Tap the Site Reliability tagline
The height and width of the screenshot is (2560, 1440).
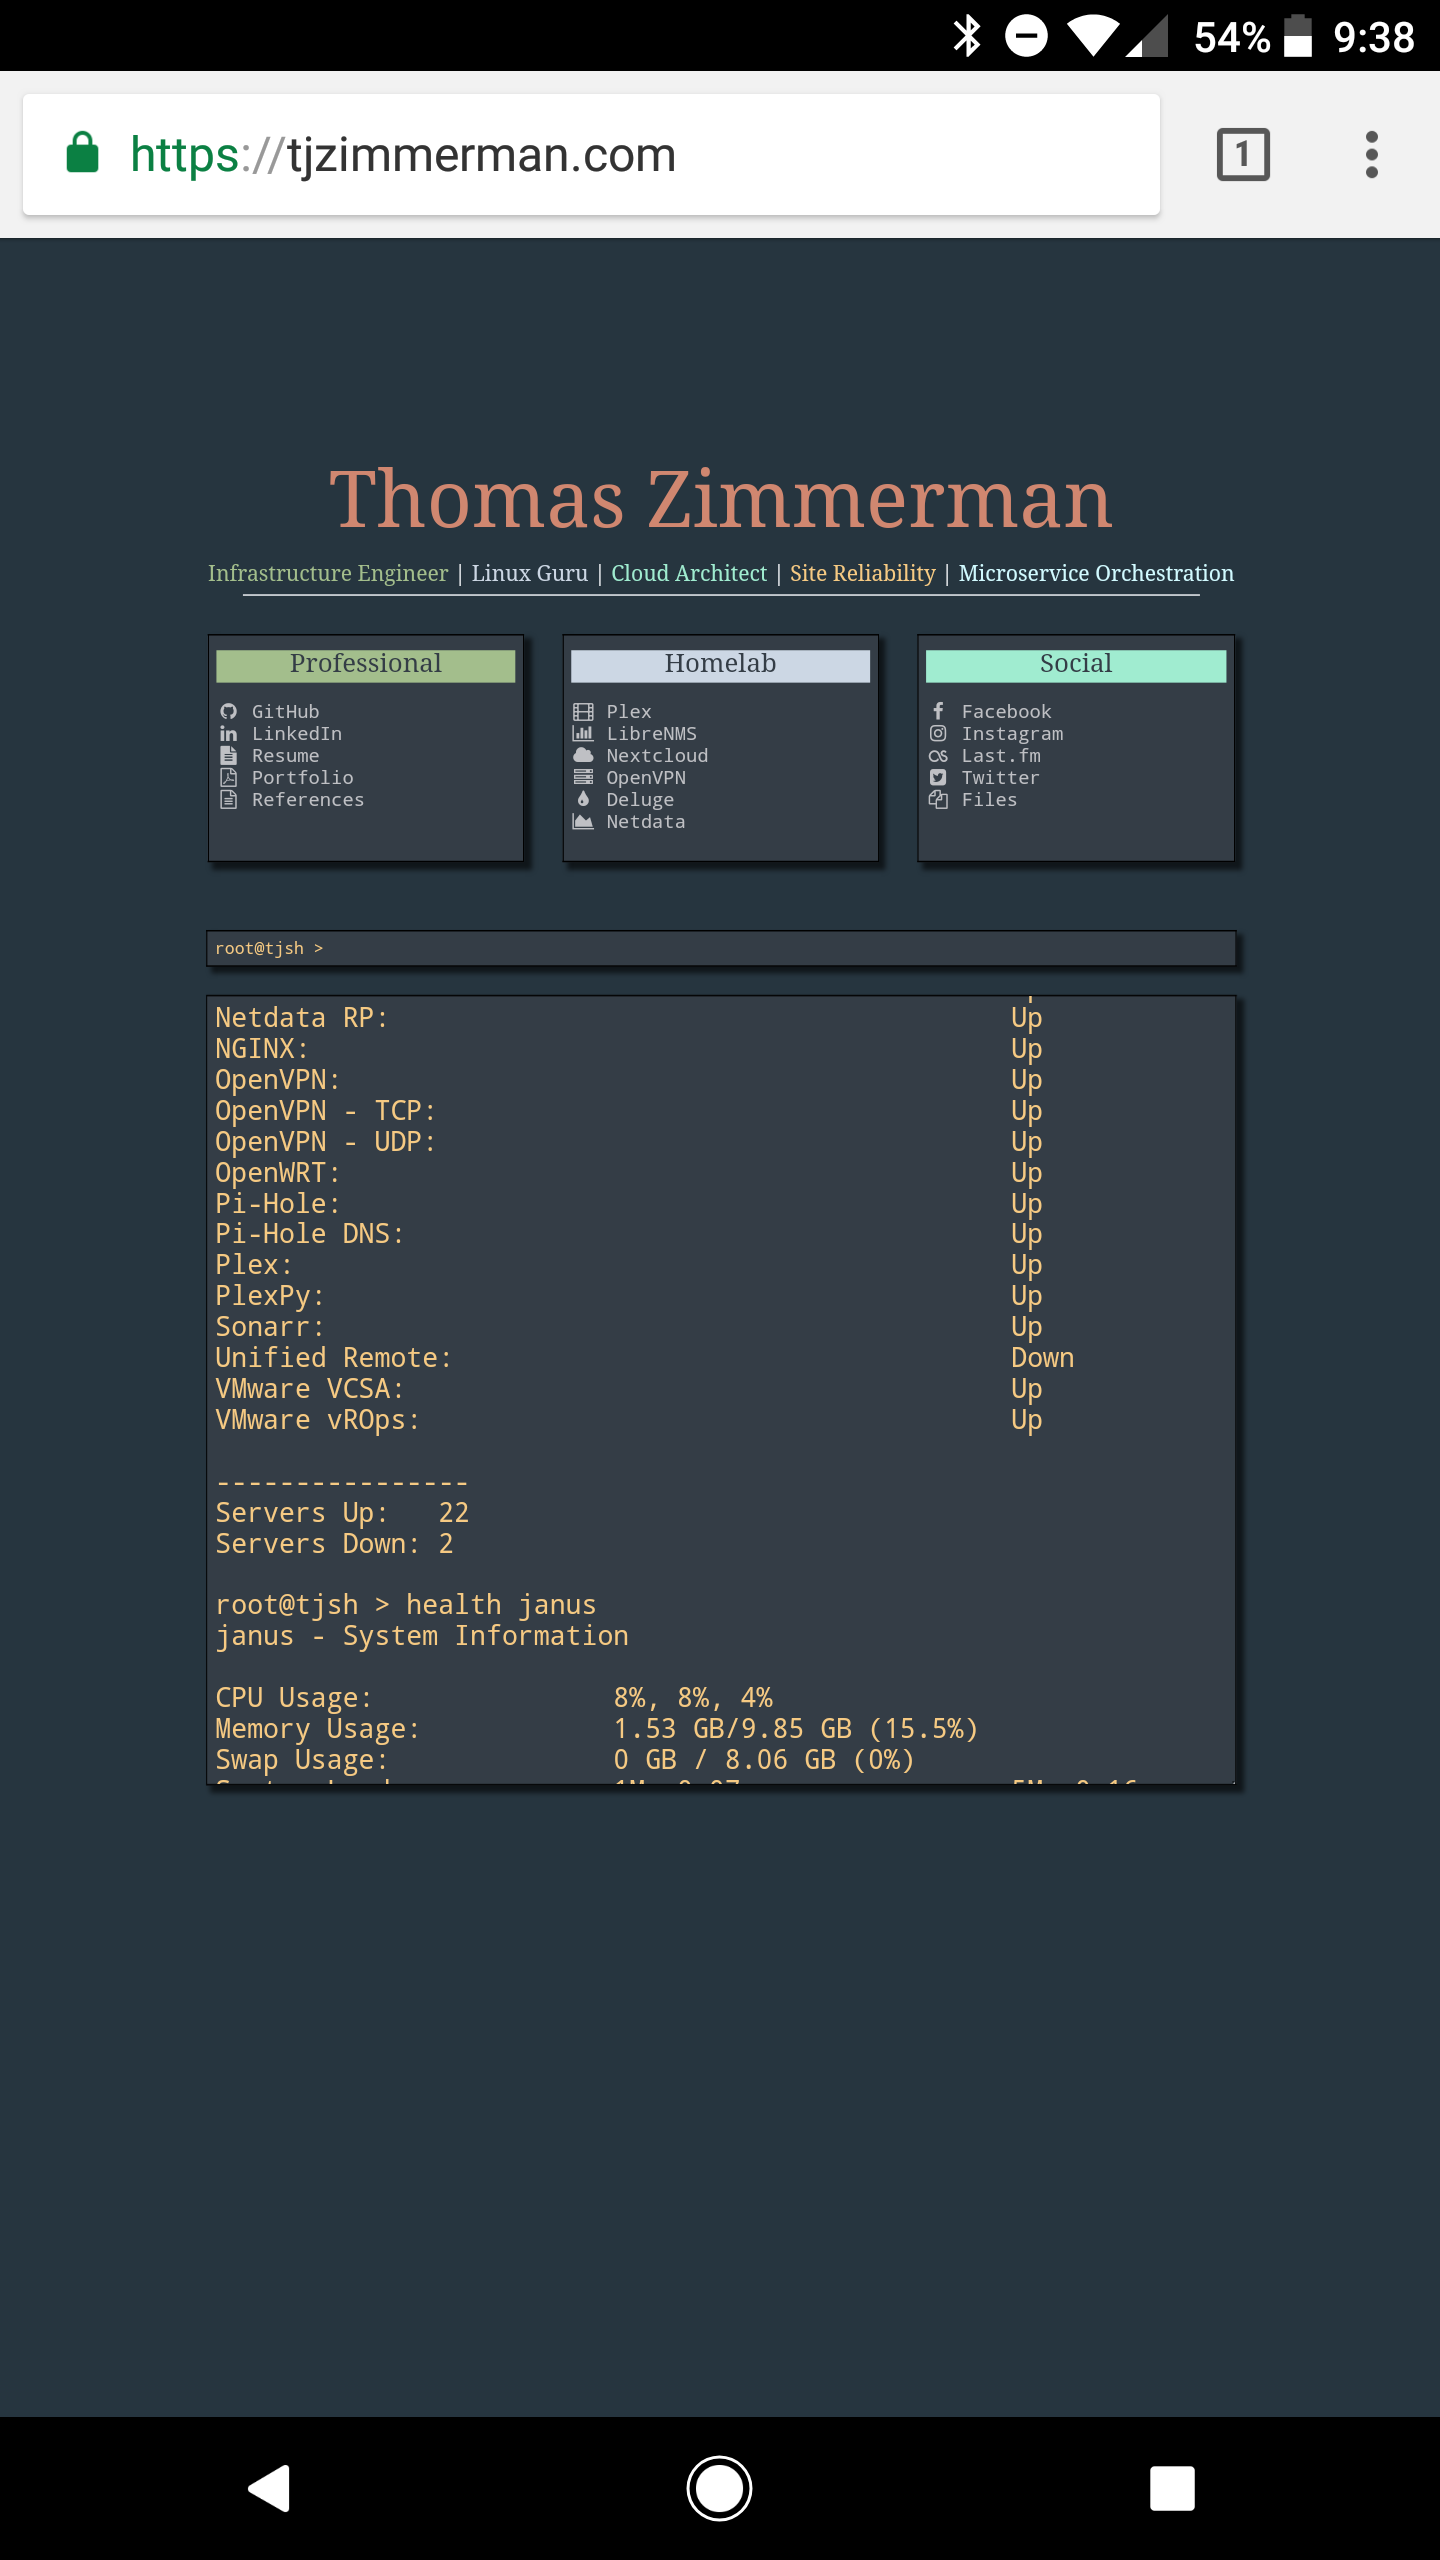pos(863,573)
